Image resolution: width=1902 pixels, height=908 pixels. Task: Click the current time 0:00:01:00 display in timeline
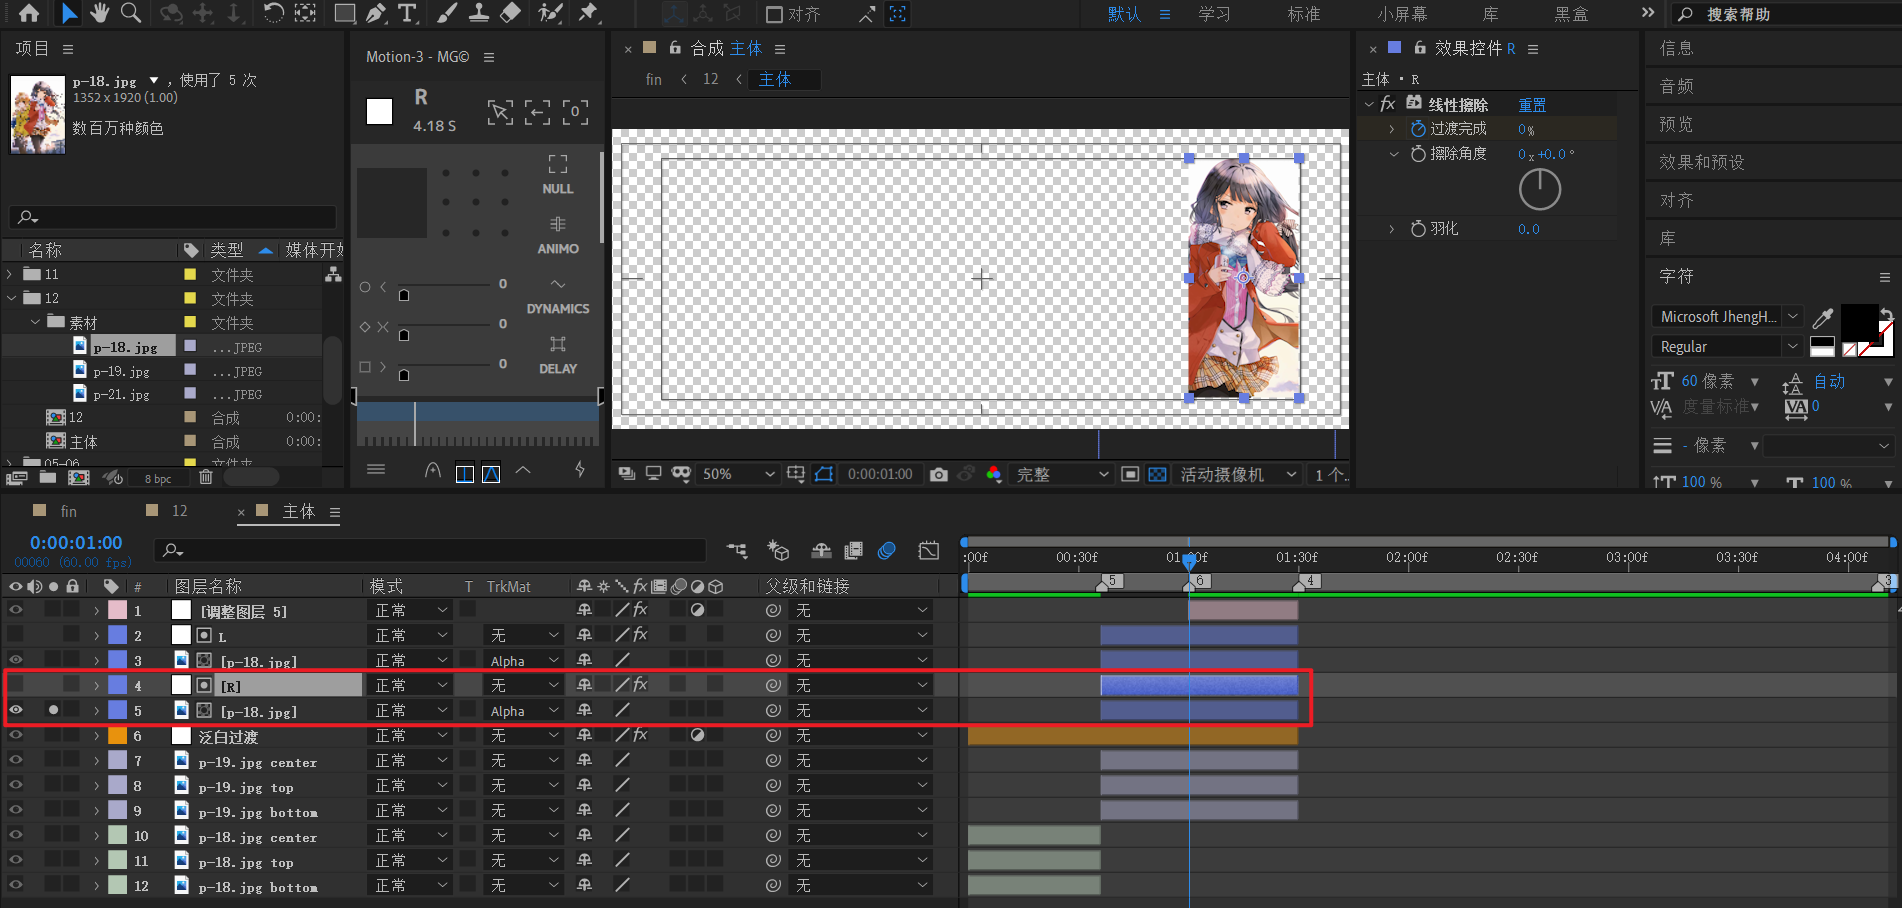coord(76,543)
